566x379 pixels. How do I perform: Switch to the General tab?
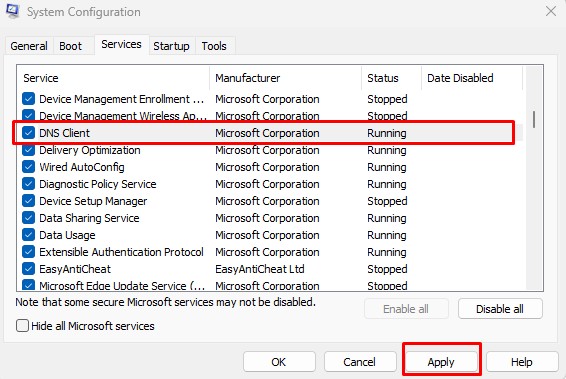click(x=29, y=46)
